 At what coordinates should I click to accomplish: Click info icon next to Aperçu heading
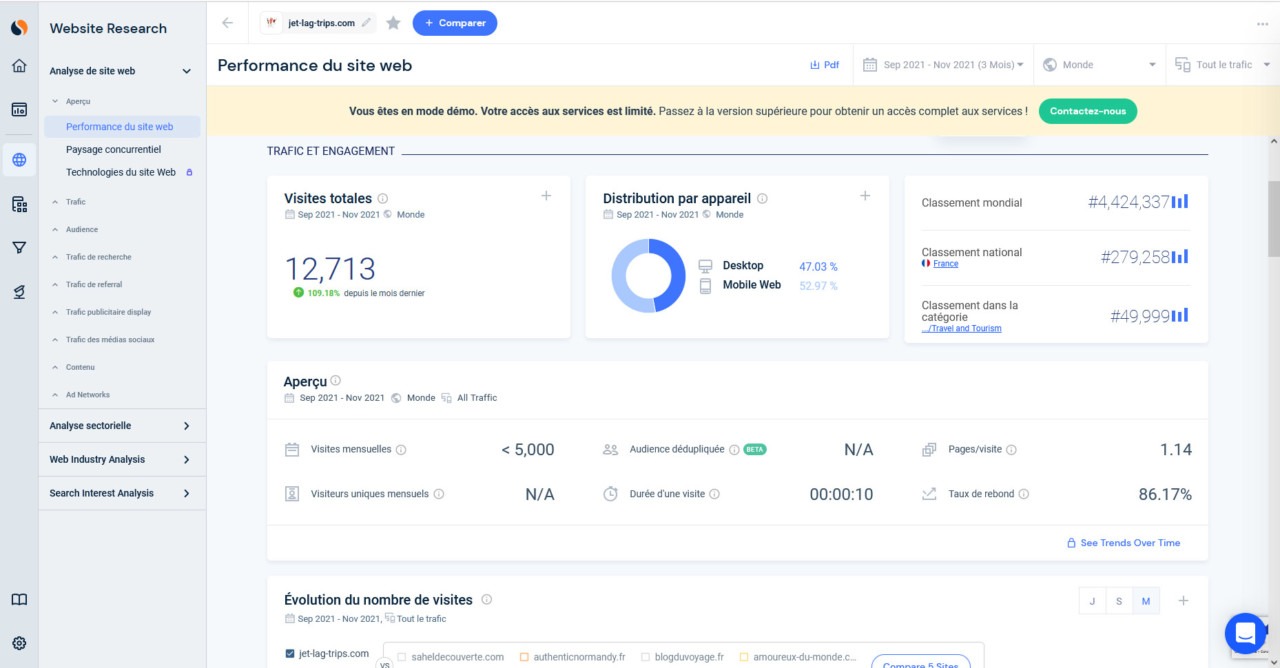pos(336,380)
